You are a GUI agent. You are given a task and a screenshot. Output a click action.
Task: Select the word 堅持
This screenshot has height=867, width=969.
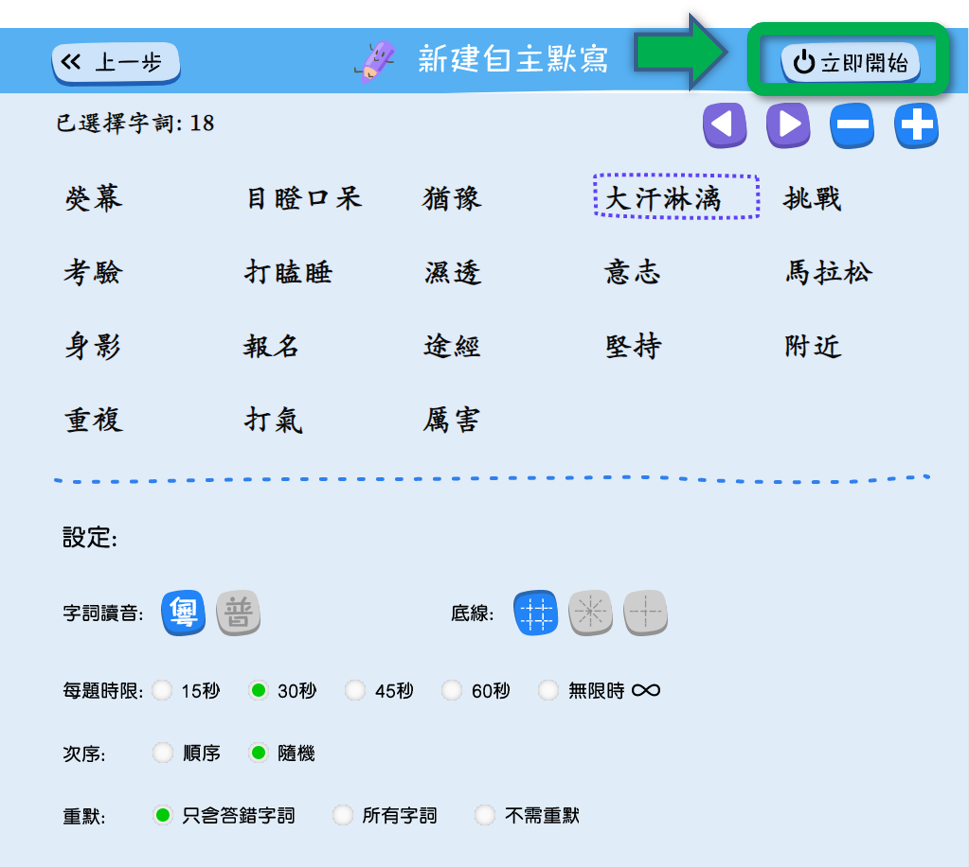633,346
